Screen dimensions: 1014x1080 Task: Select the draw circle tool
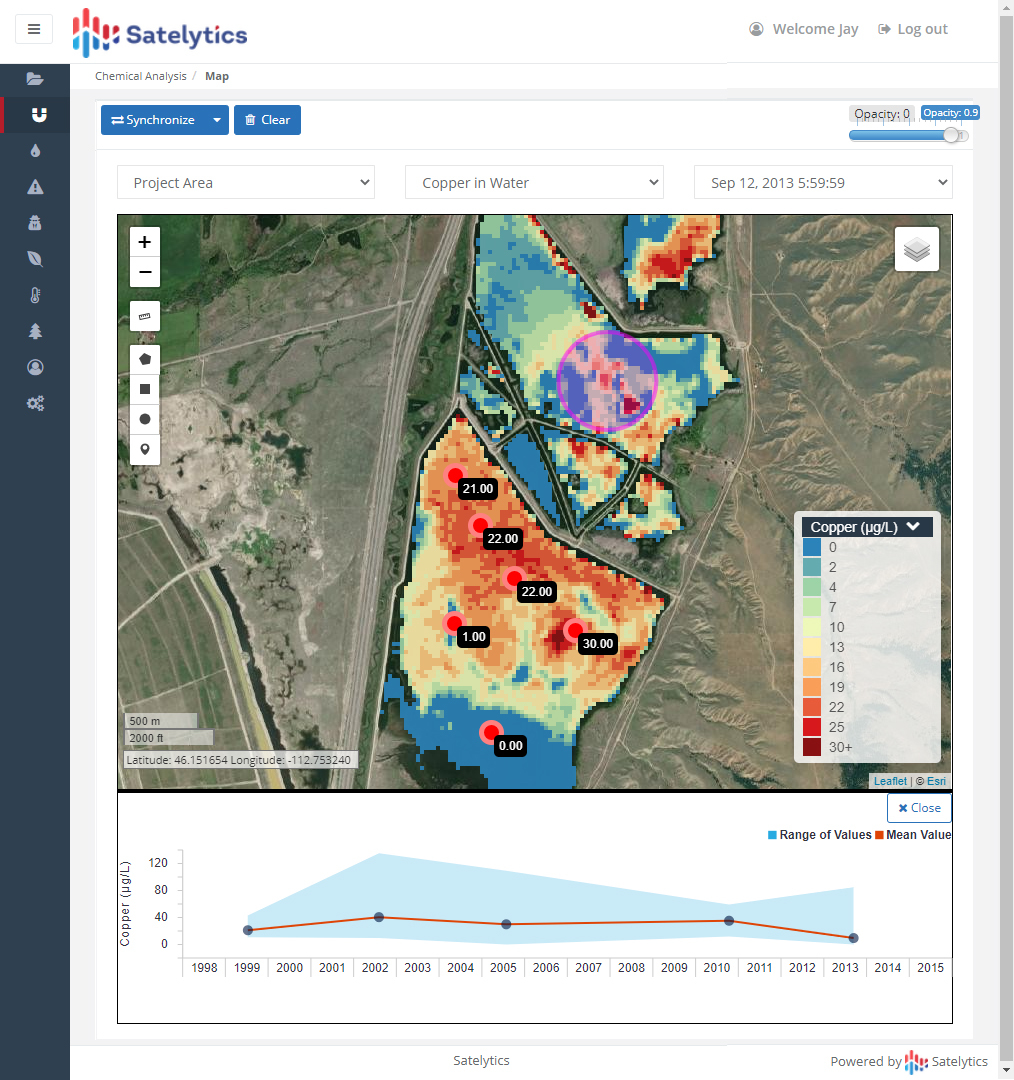tap(145, 419)
